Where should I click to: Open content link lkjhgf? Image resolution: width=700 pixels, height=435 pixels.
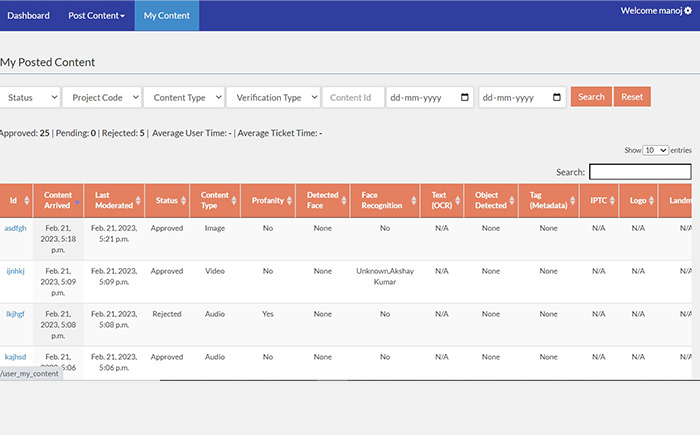point(15,314)
